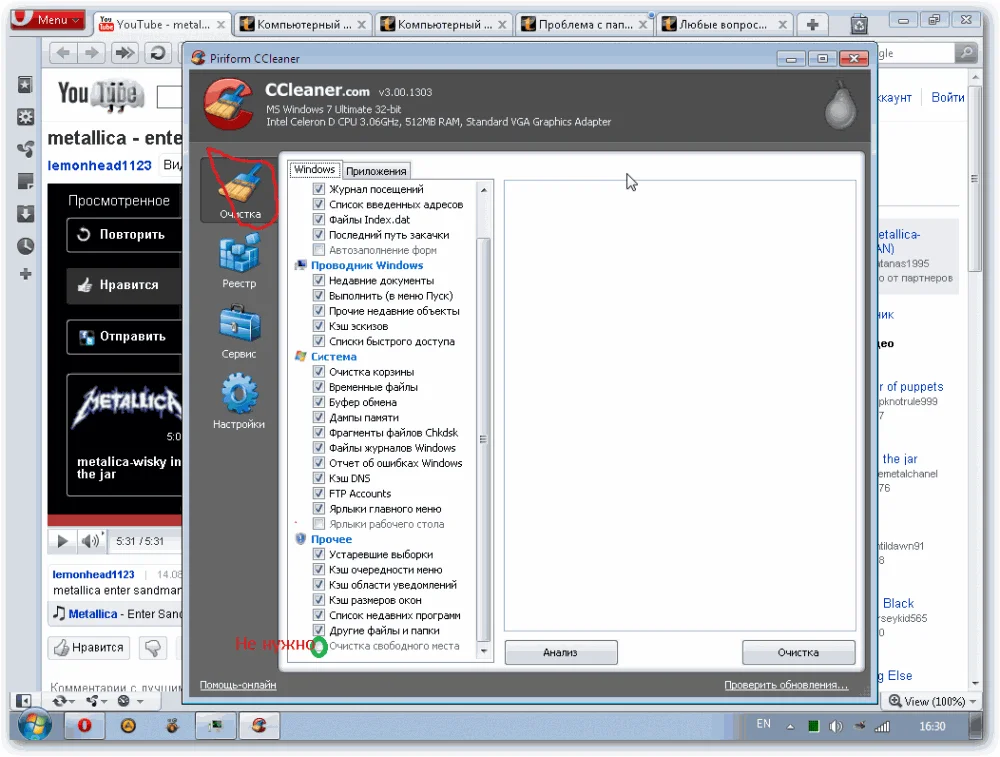Screen dimensions: 1000x757
Task: Uncheck the Журнал посещений checkbox
Action: 319,189
